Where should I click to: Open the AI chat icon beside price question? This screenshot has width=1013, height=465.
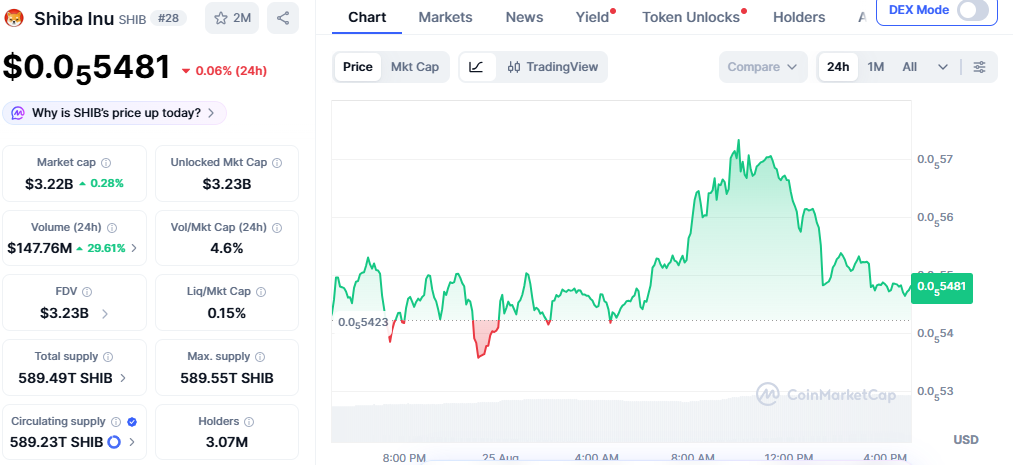pos(19,113)
